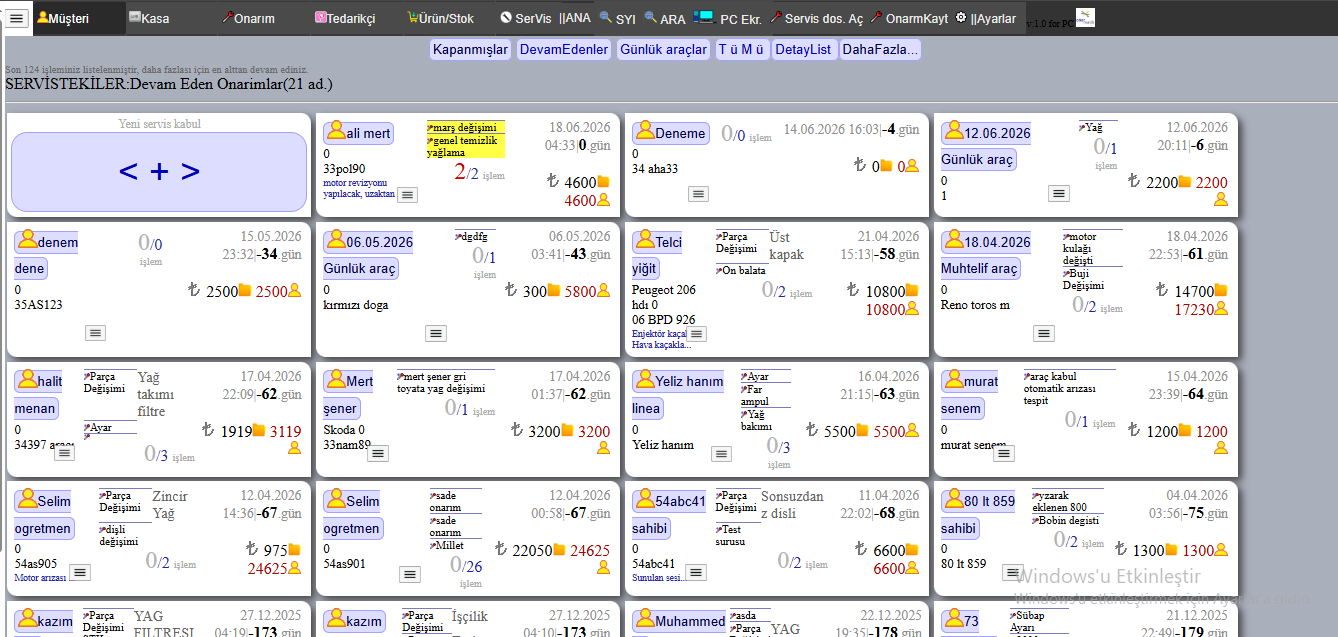Go to the Onarım section

point(247,18)
